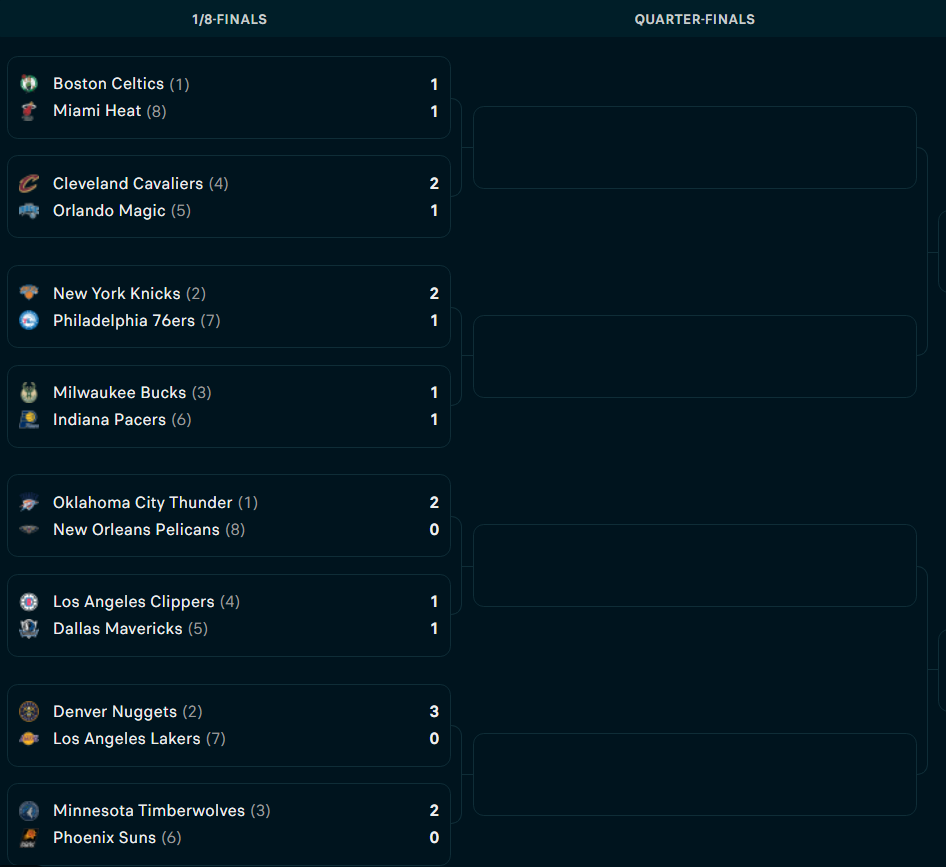Viewport: 946px width, 867px height.
Task: Click Dallas Mavericks series score 1
Action: pyautogui.click(x=434, y=629)
